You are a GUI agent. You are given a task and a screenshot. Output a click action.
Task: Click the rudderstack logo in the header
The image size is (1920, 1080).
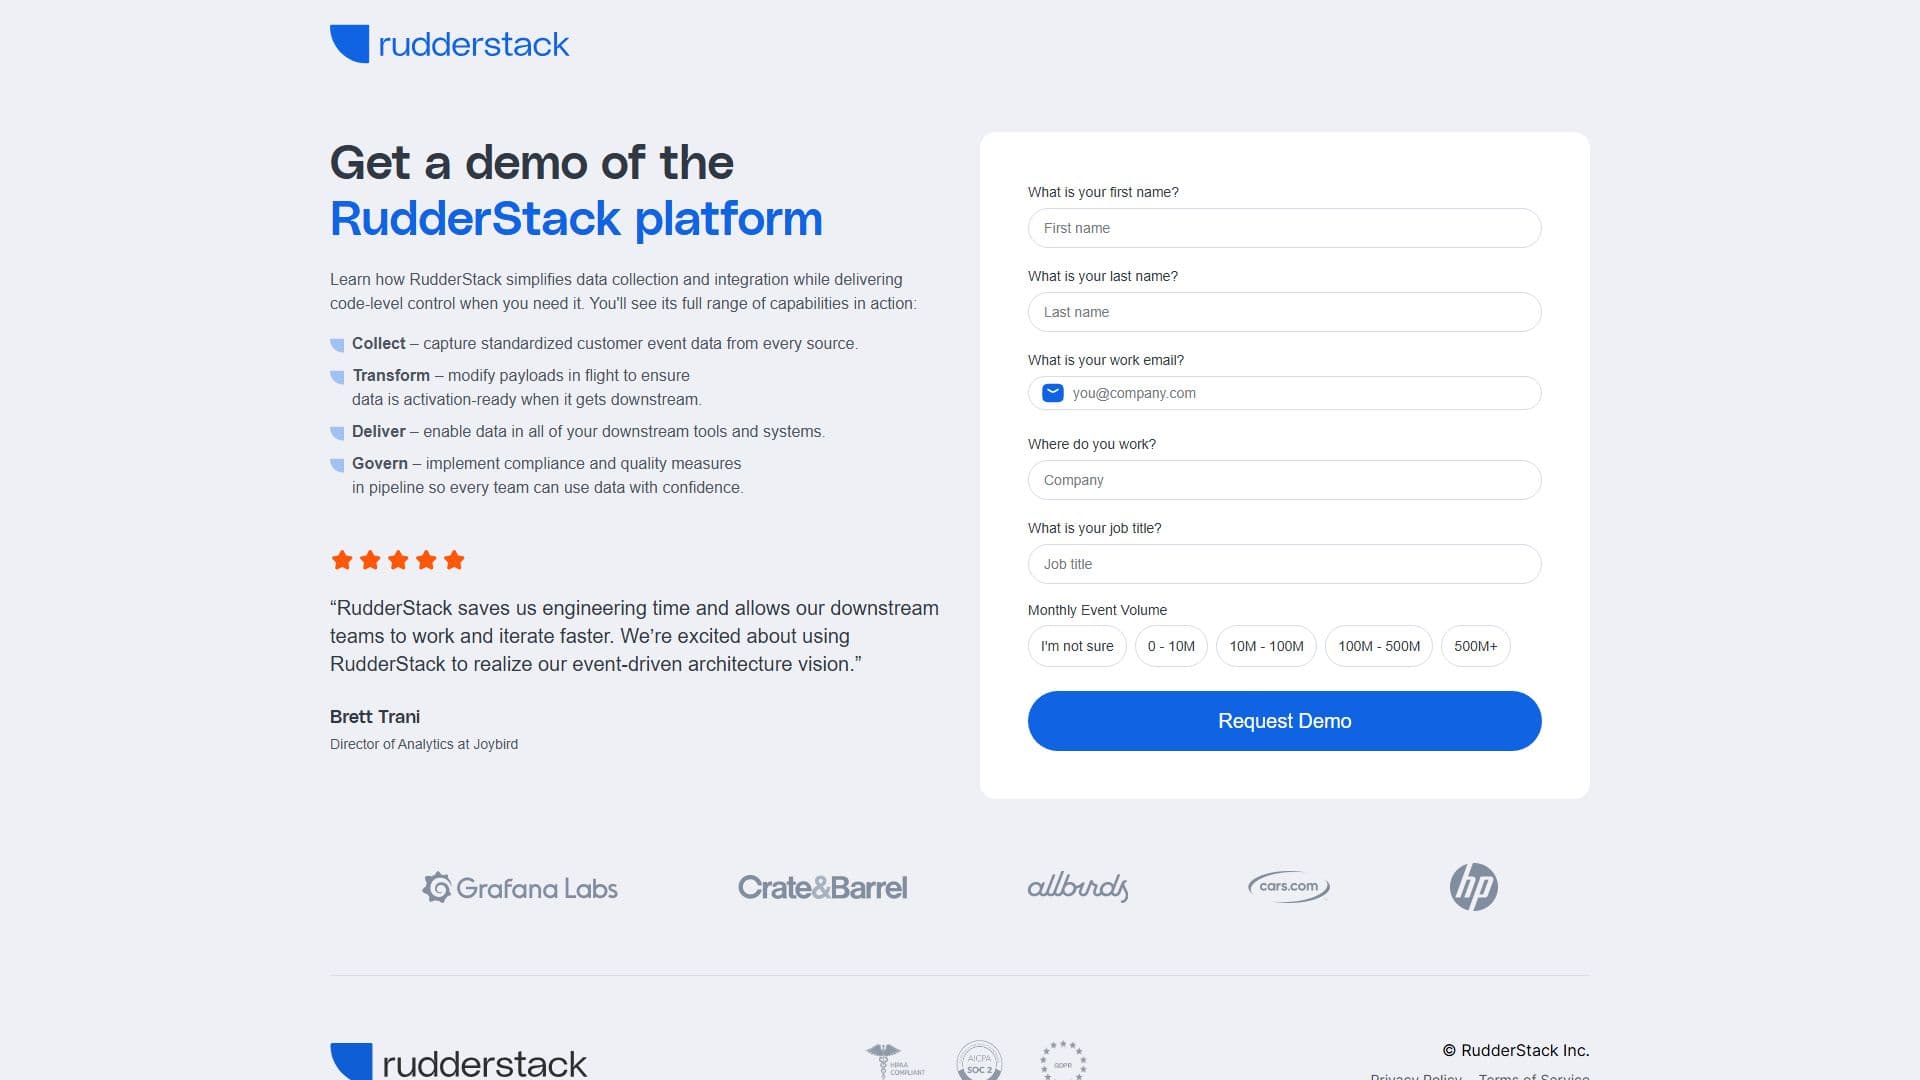pos(449,44)
